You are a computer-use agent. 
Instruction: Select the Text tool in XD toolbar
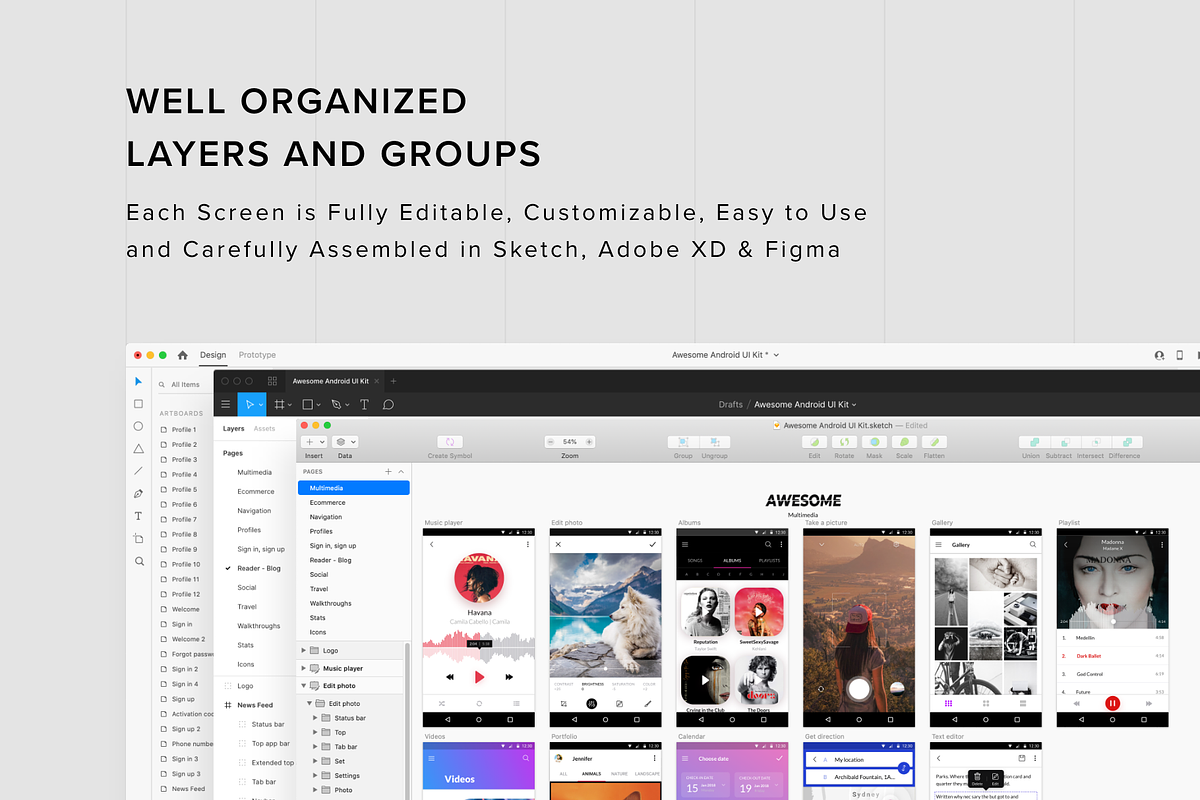pyautogui.click(x=139, y=516)
